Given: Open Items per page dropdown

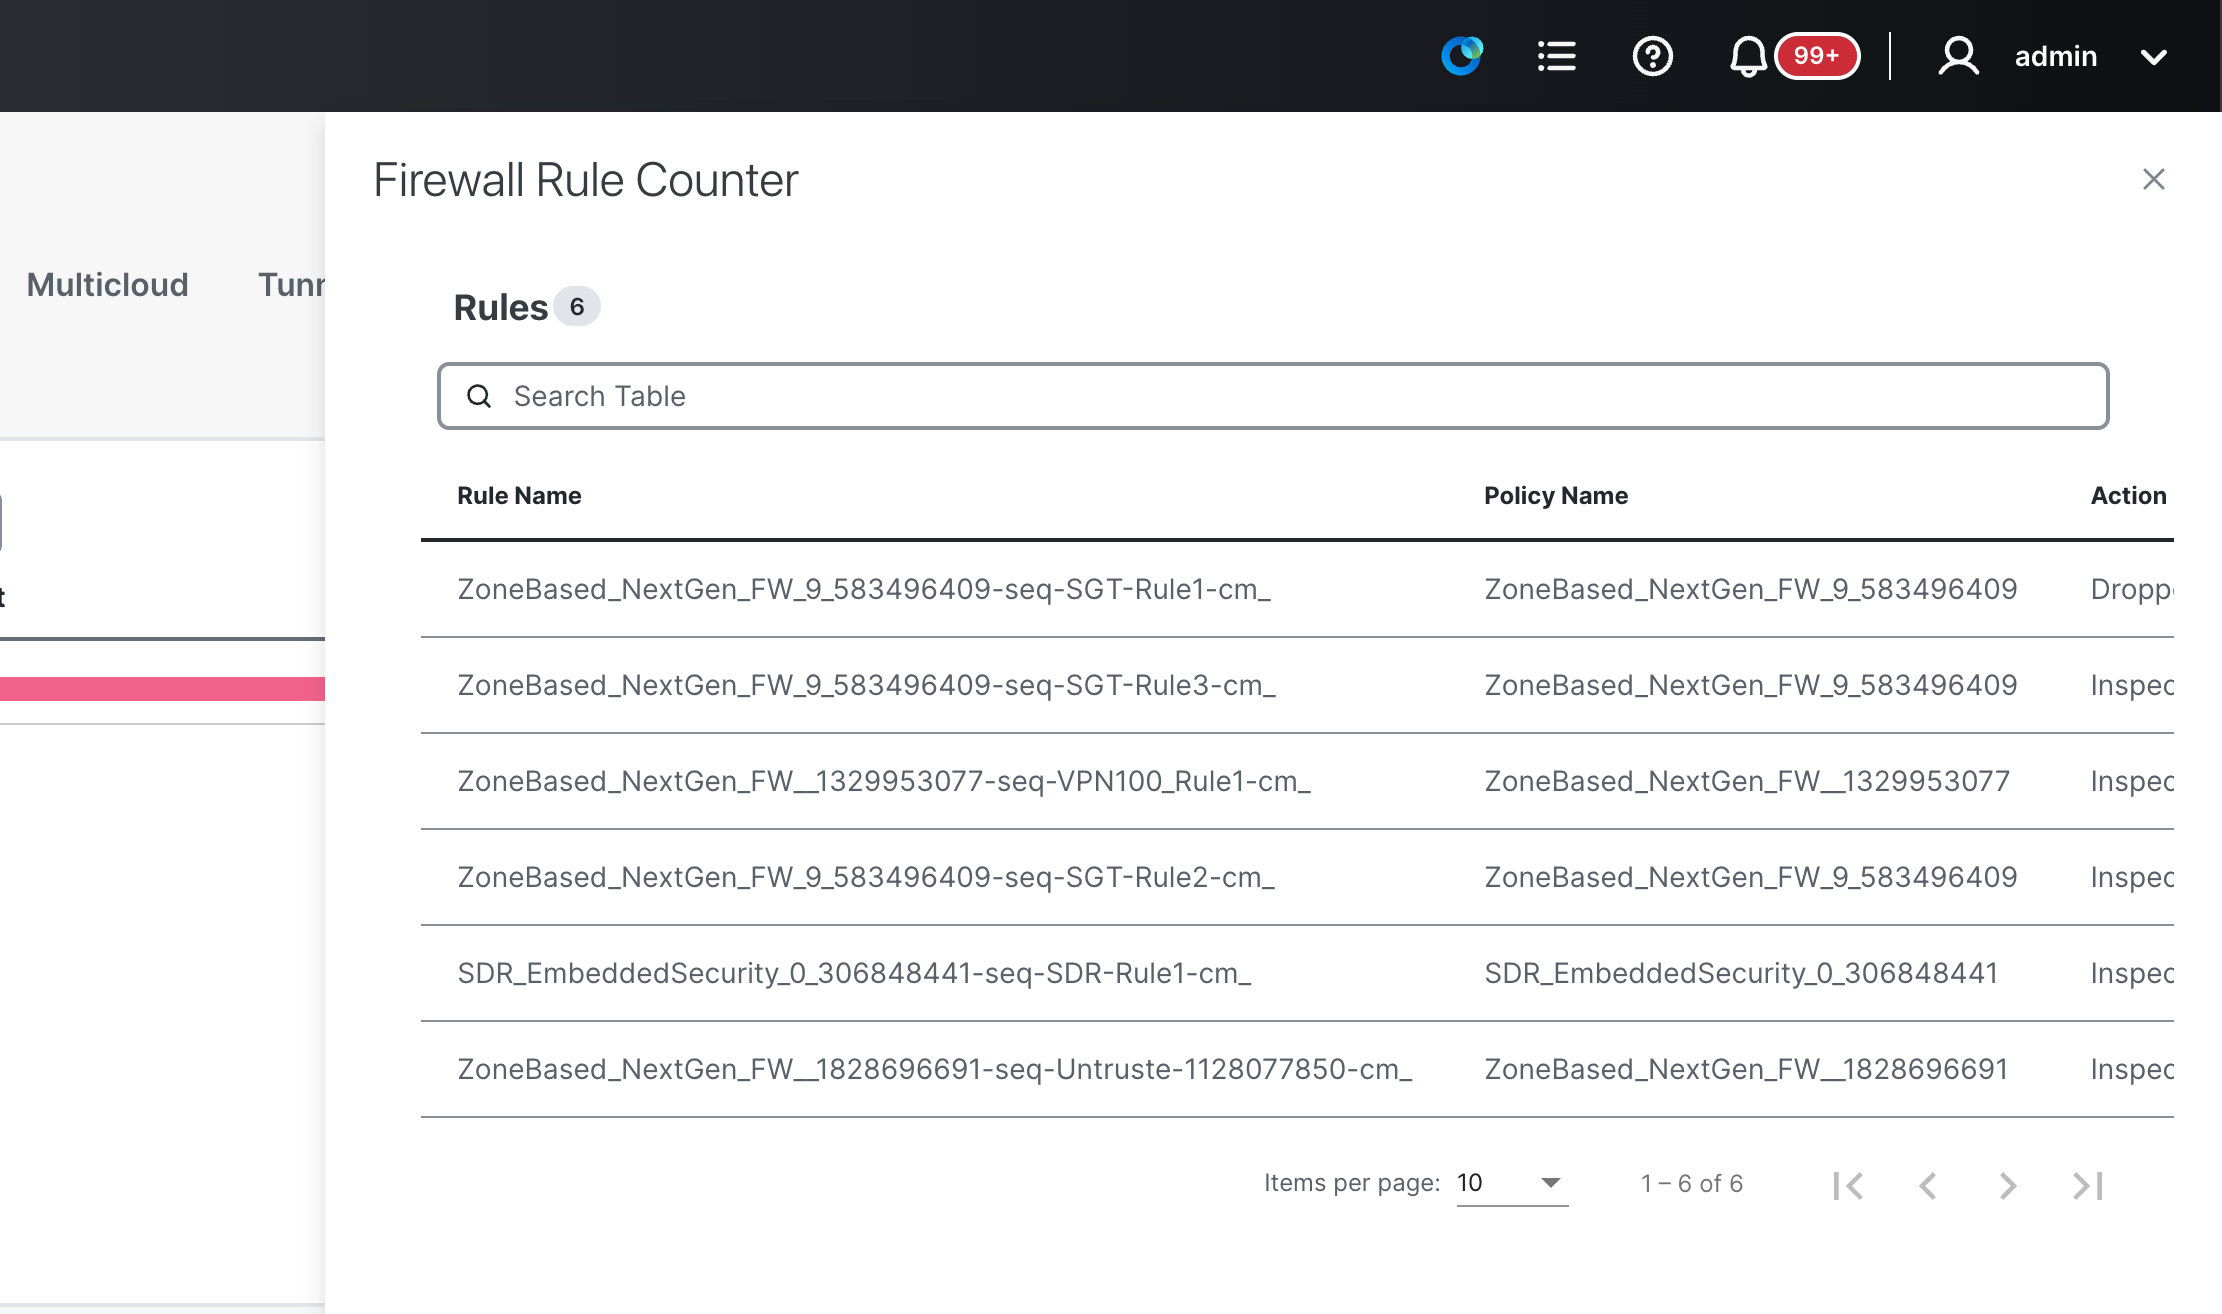Looking at the screenshot, I should click(1512, 1183).
